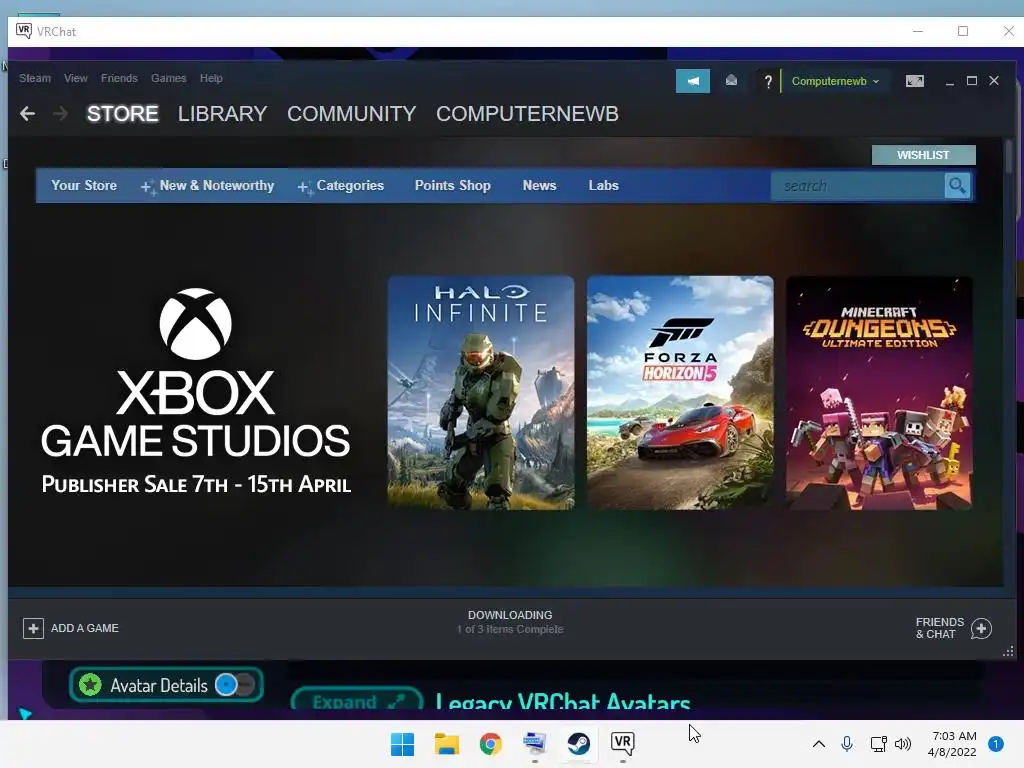1024x768 pixels.
Task: Click the store search magnifier button
Action: coord(957,186)
